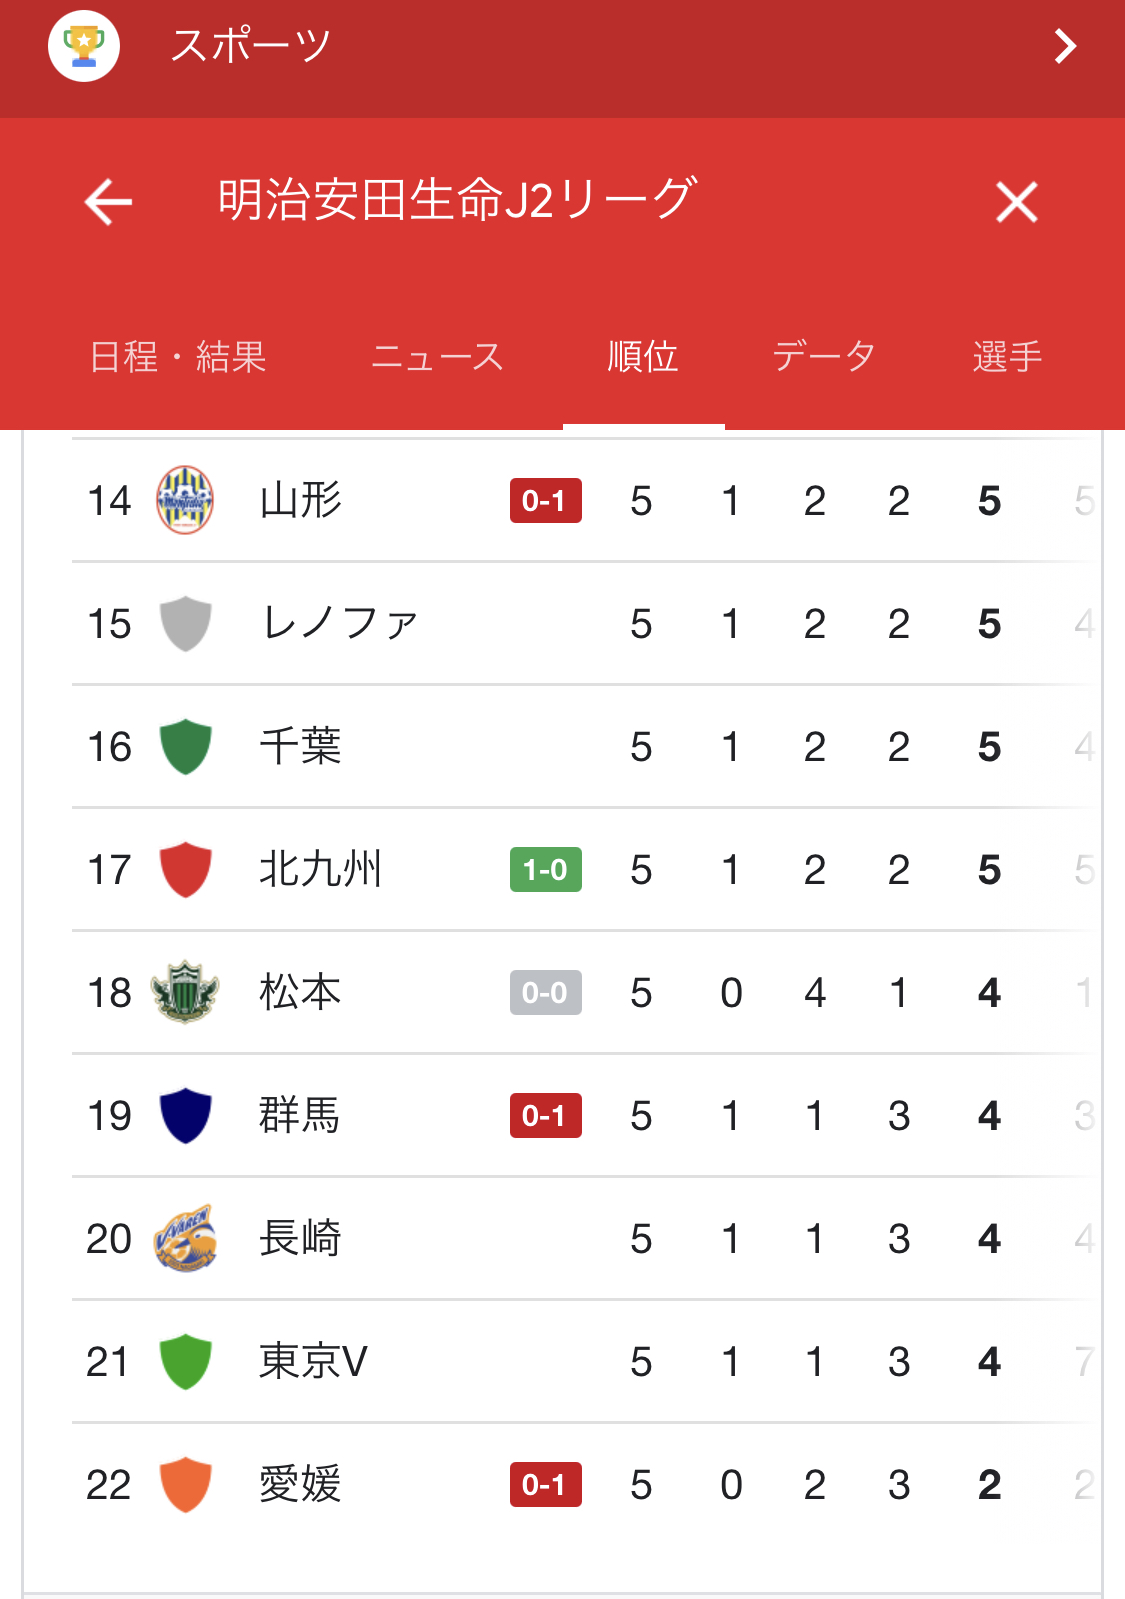Expand the スポーツ header chevron arrow
Viewport: 1125px width, 1599px height.
(x=1065, y=45)
